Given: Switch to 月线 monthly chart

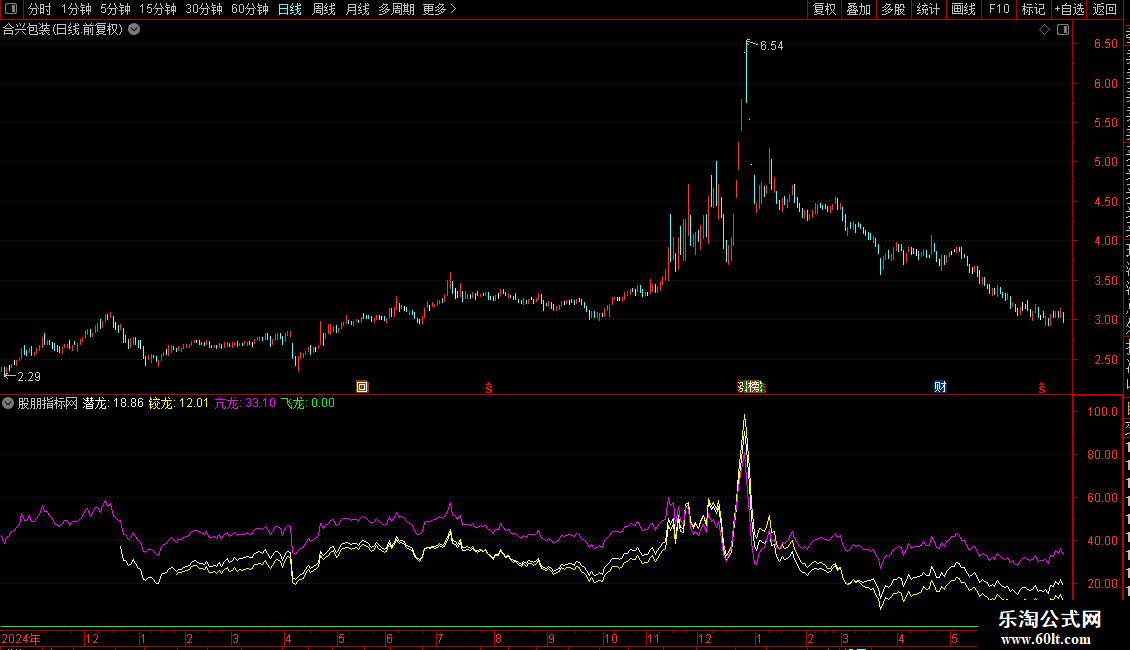Looking at the screenshot, I should (x=357, y=9).
